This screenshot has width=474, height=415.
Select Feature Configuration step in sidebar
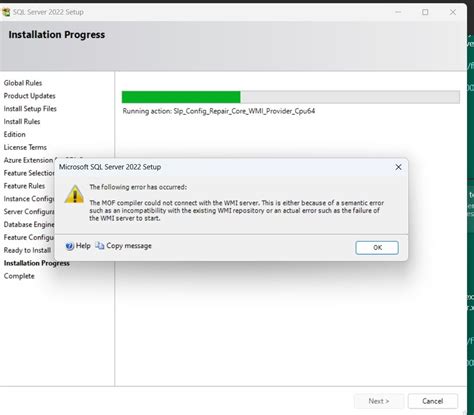29,237
